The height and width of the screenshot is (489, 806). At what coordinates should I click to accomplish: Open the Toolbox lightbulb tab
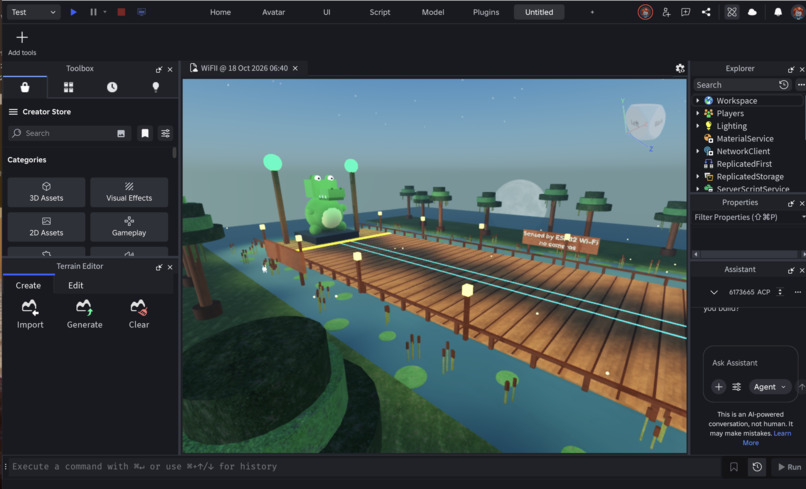[x=156, y=87]
